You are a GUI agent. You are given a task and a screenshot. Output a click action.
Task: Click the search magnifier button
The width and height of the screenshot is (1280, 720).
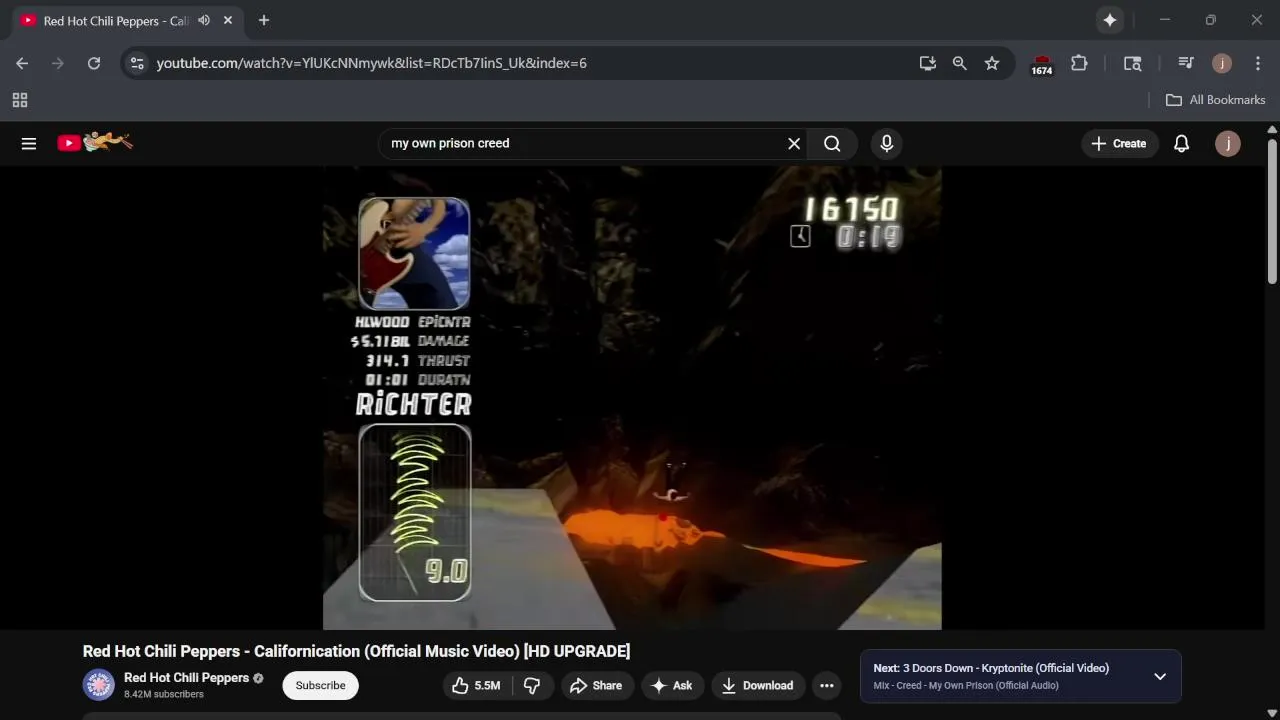(x=832, y=143)
